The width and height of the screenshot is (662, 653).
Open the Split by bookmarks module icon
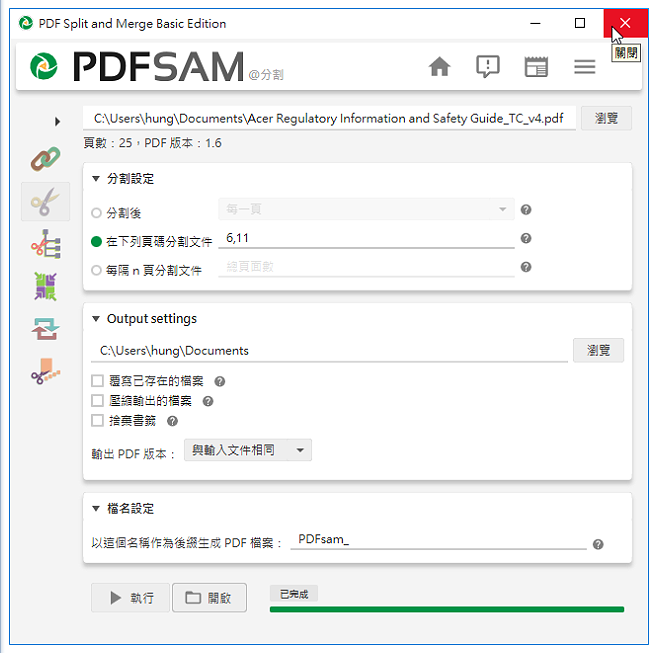pos(46,244)
